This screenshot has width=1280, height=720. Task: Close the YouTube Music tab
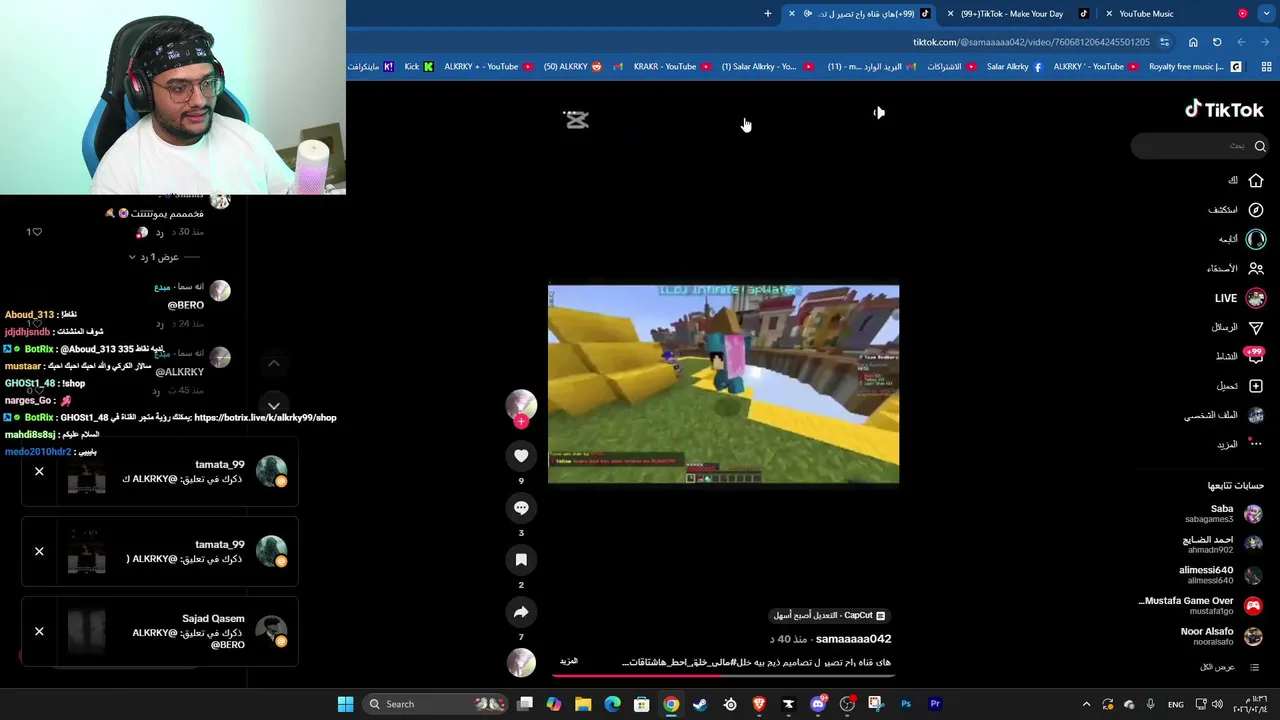point(1109,14)
